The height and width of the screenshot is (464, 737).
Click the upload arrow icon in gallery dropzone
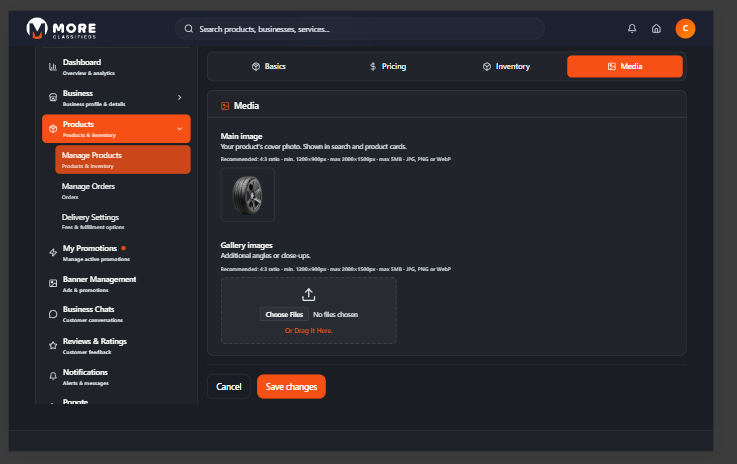[x=308, y=294]
